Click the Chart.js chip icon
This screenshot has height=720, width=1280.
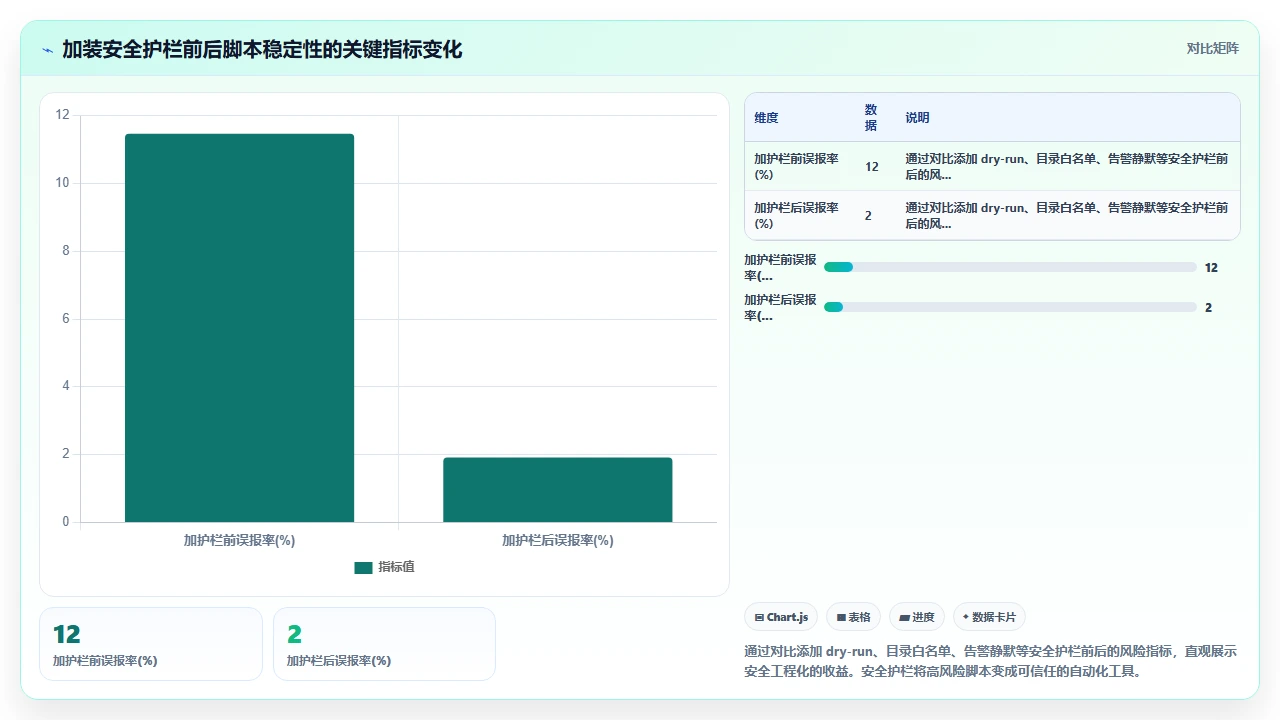[x=759, y=618]
